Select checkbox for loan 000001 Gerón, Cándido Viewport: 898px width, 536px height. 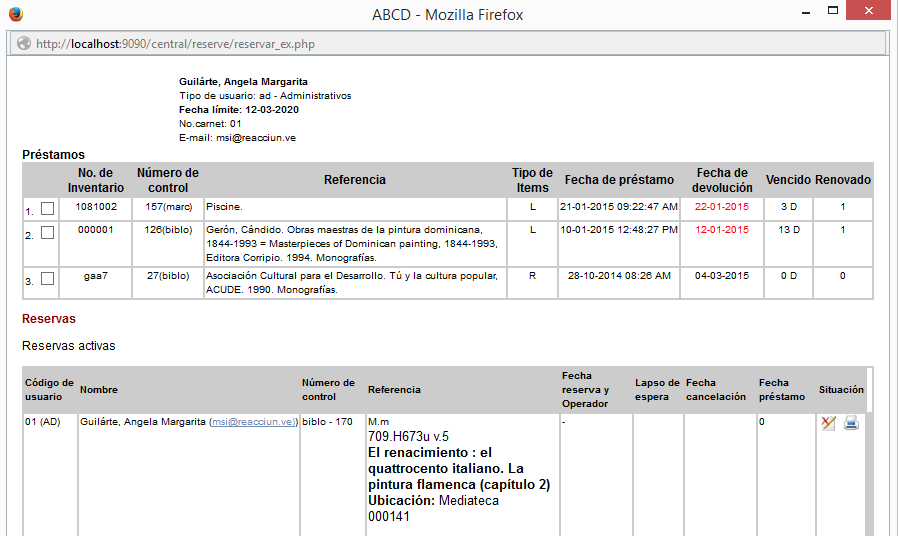[x=47, y=233]
